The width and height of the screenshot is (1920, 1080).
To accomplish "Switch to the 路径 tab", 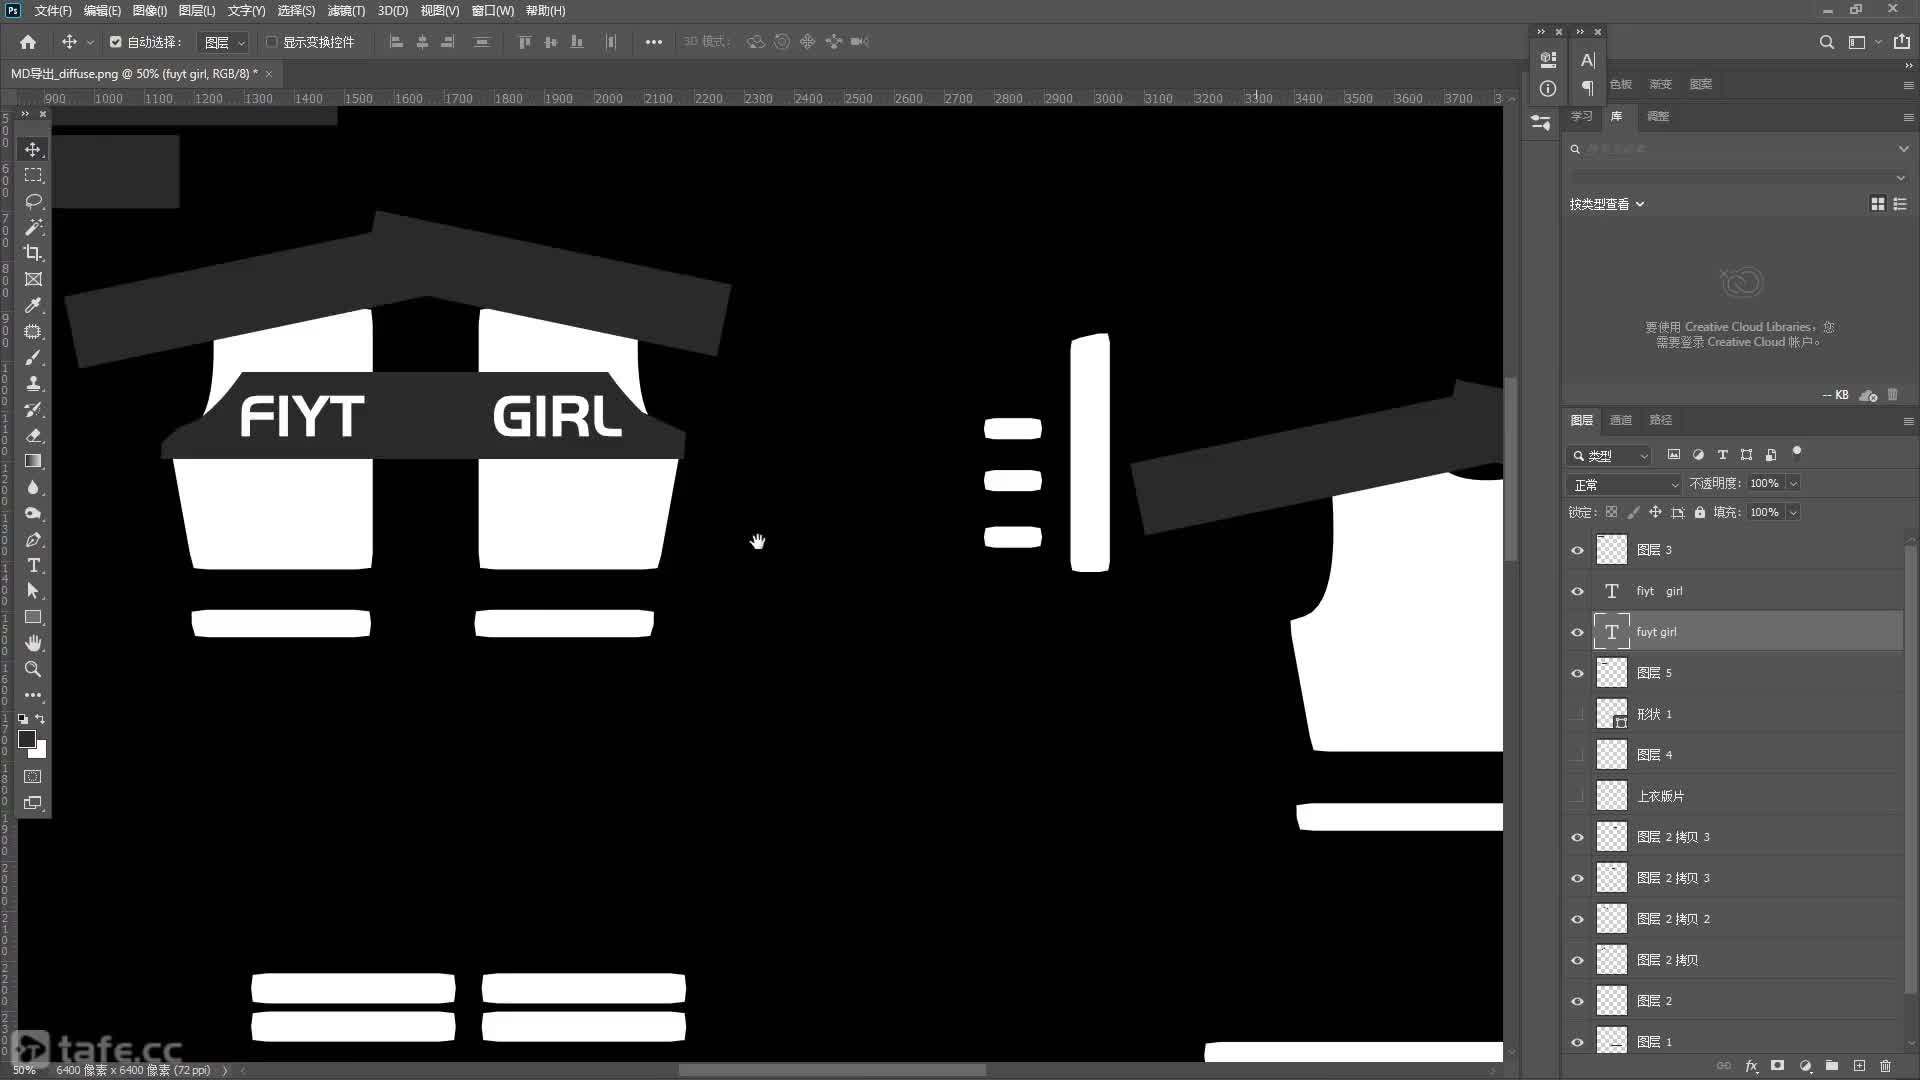I will [1661, 420].
